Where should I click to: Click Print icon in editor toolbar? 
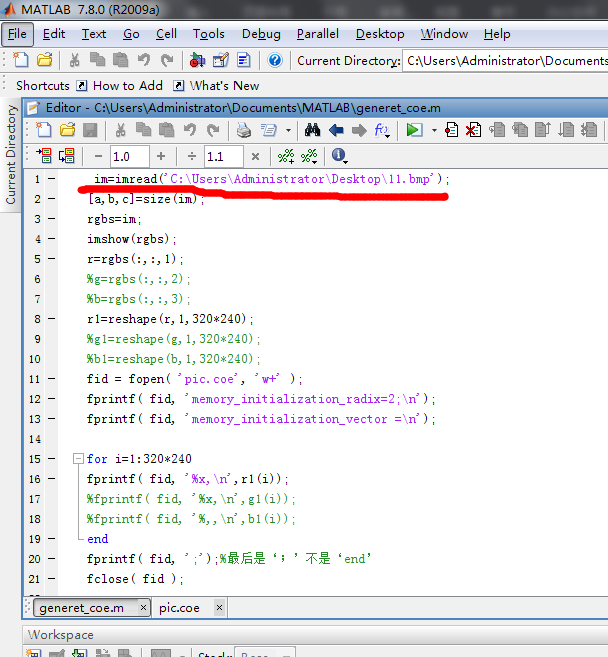pos(243,130)
